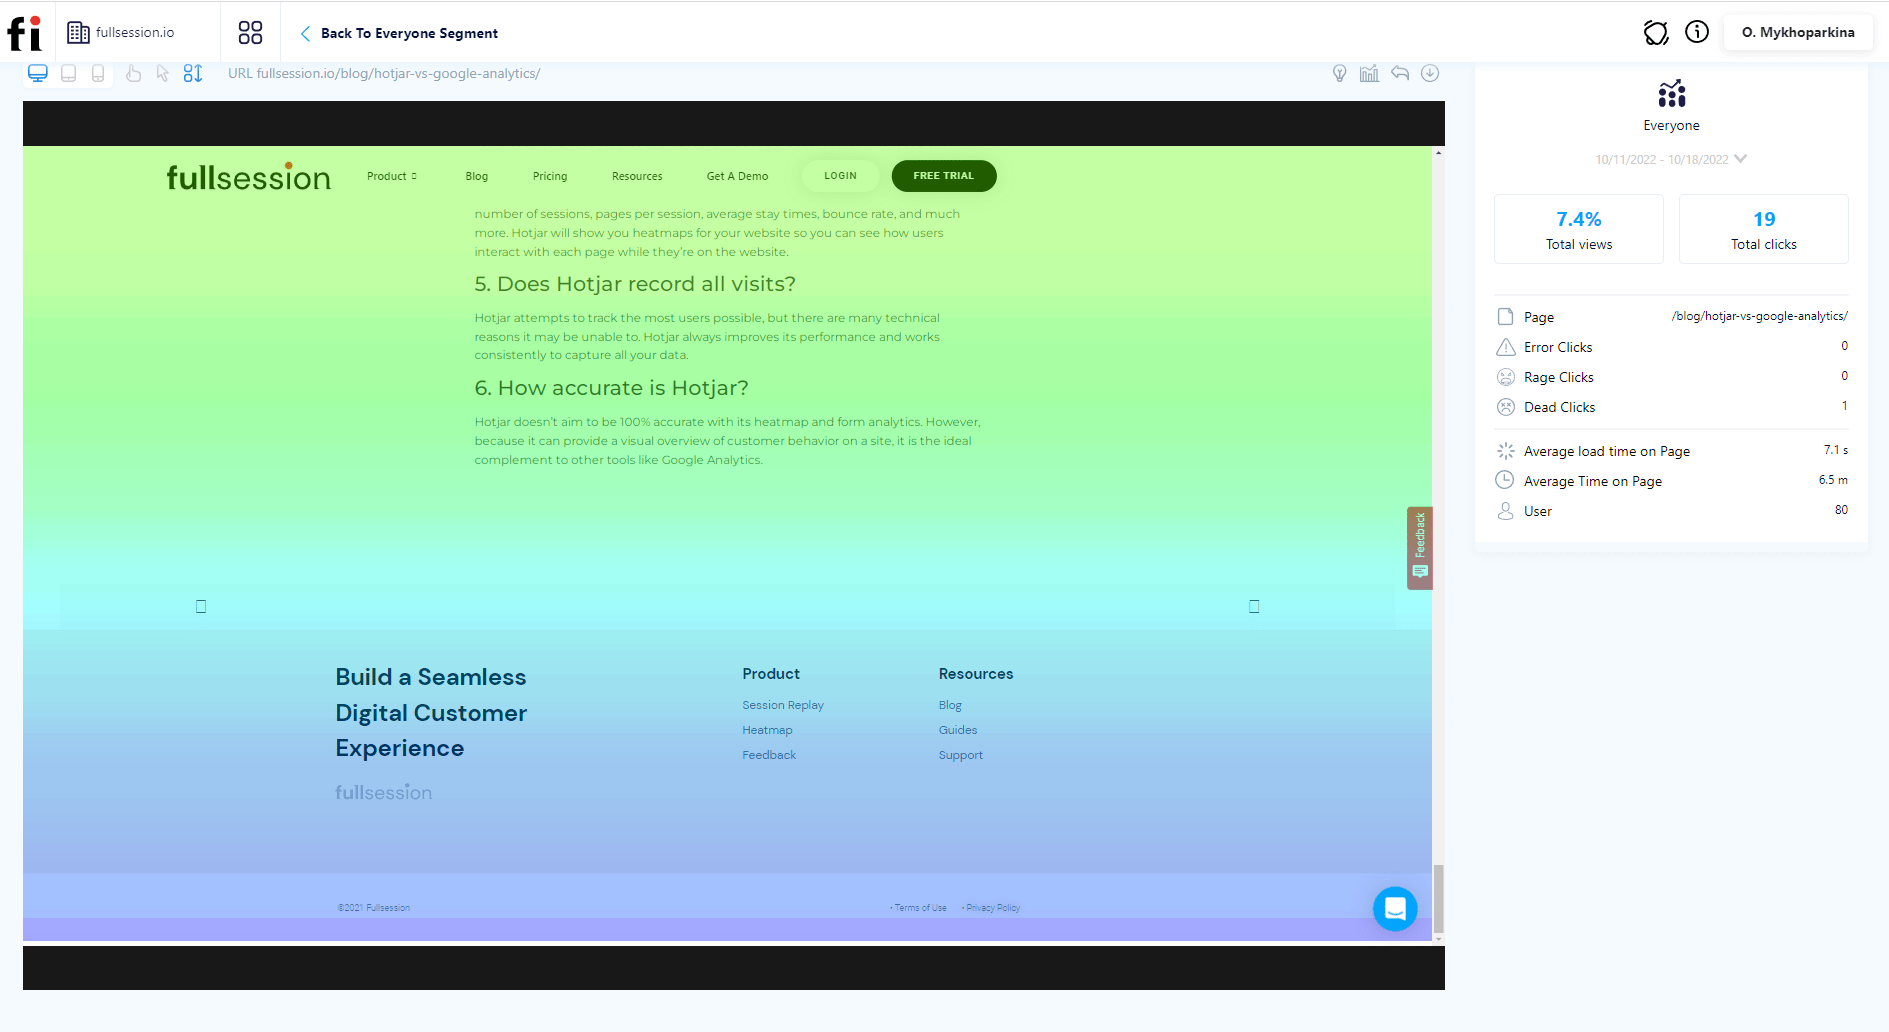Click the Page document icon
Screen dimensions: 1889x1032
point(1505,317)
